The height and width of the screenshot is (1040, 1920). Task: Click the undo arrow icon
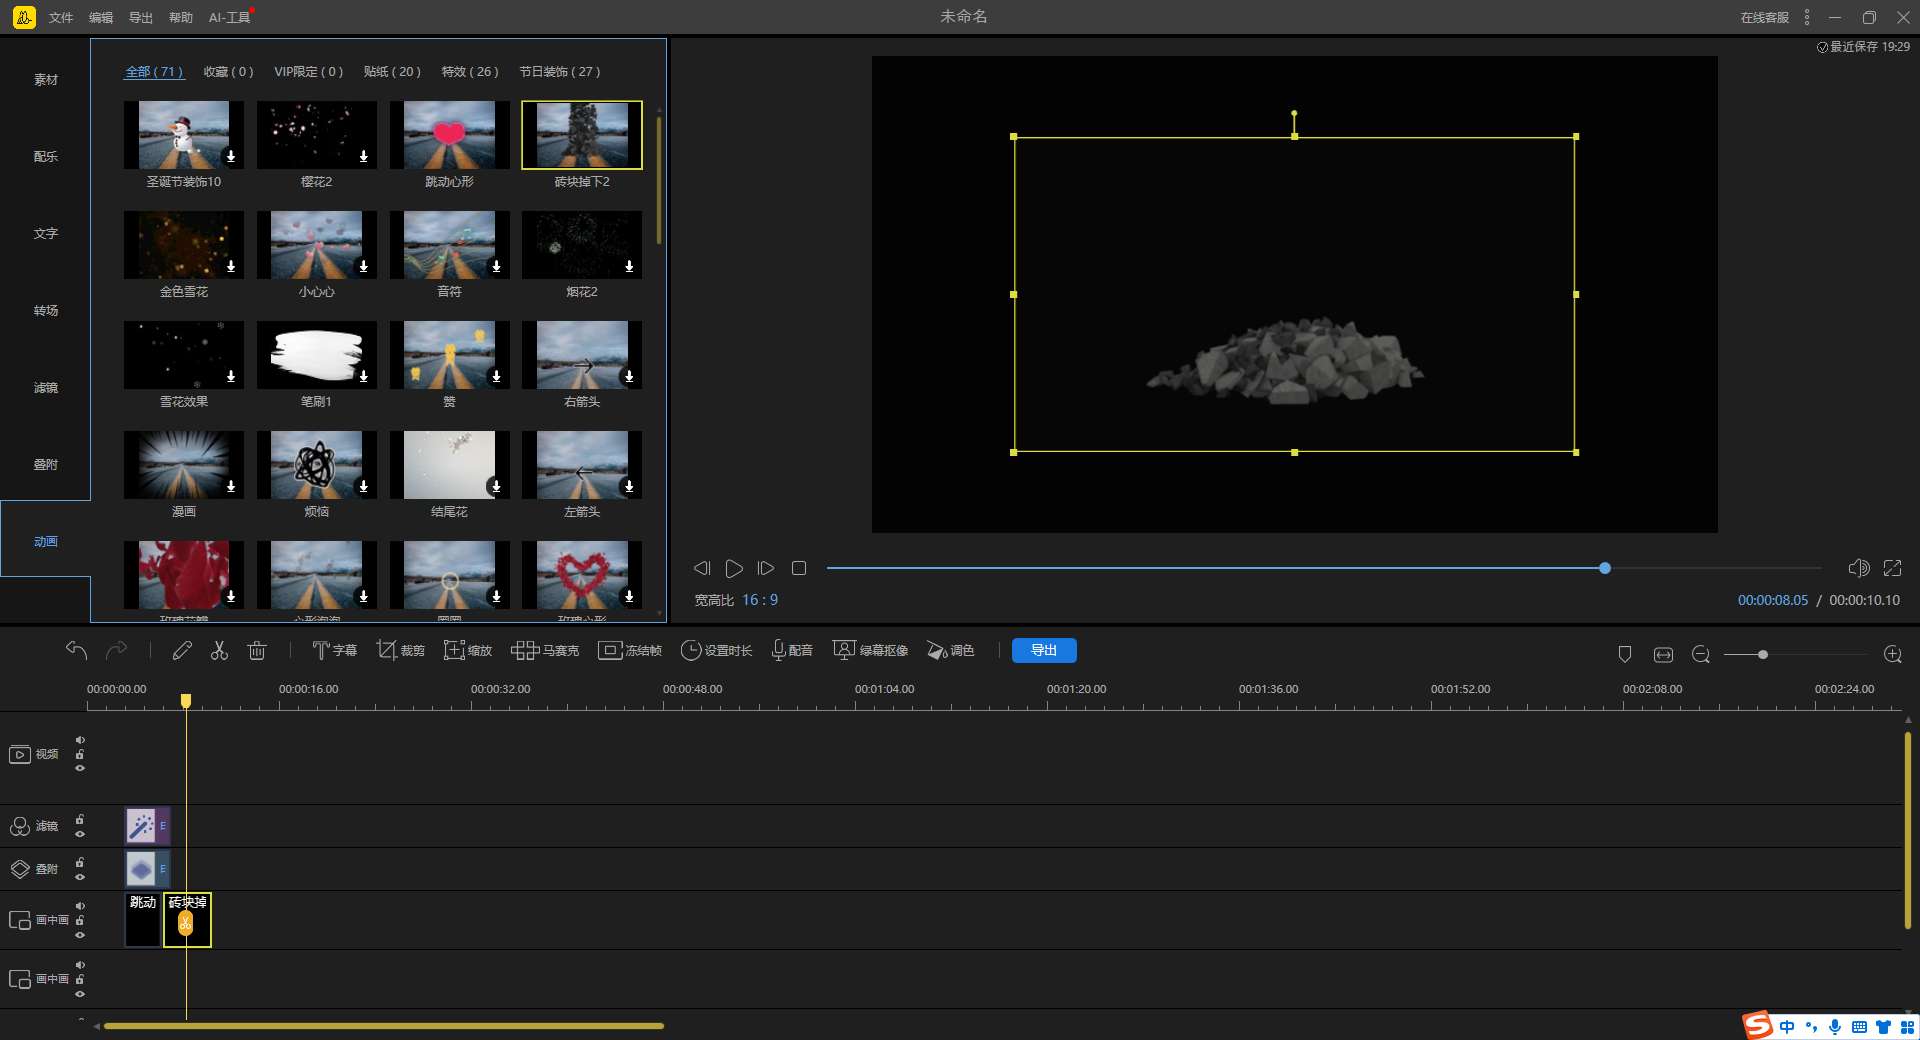point(76,651)
